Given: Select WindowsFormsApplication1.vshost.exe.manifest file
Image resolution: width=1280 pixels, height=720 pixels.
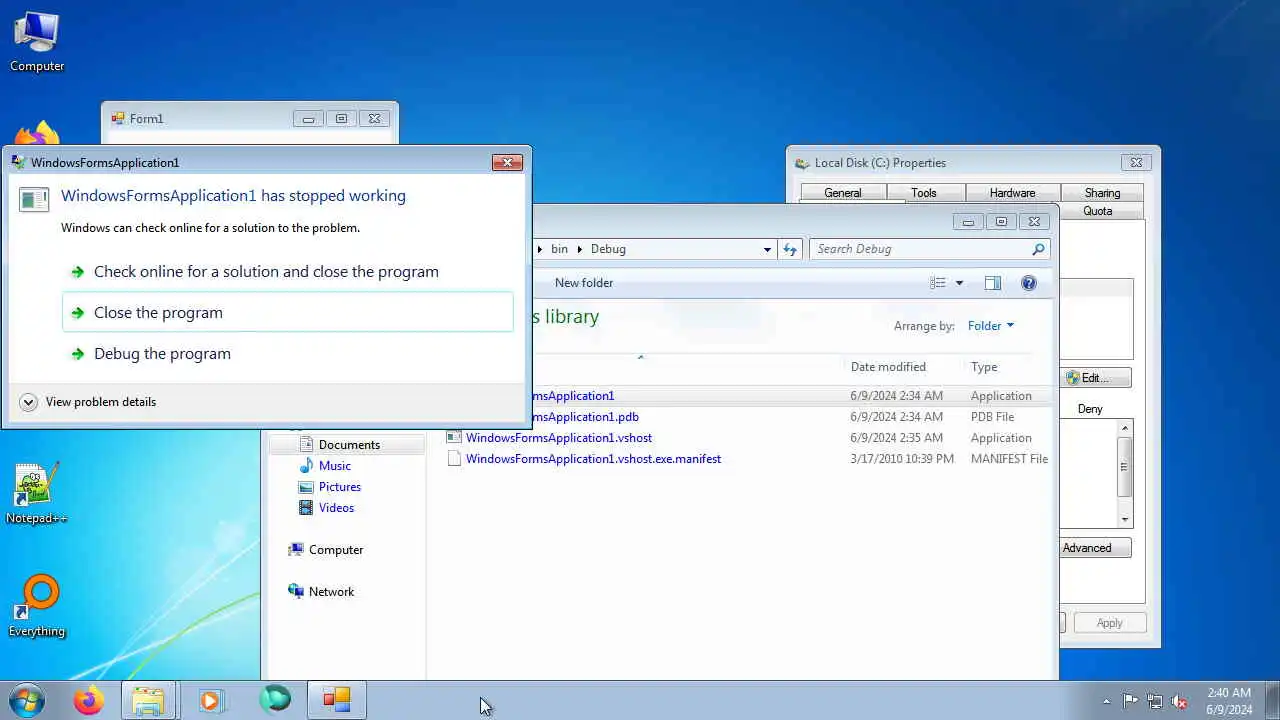Looking at the screenshot, I should click(750, 459).
